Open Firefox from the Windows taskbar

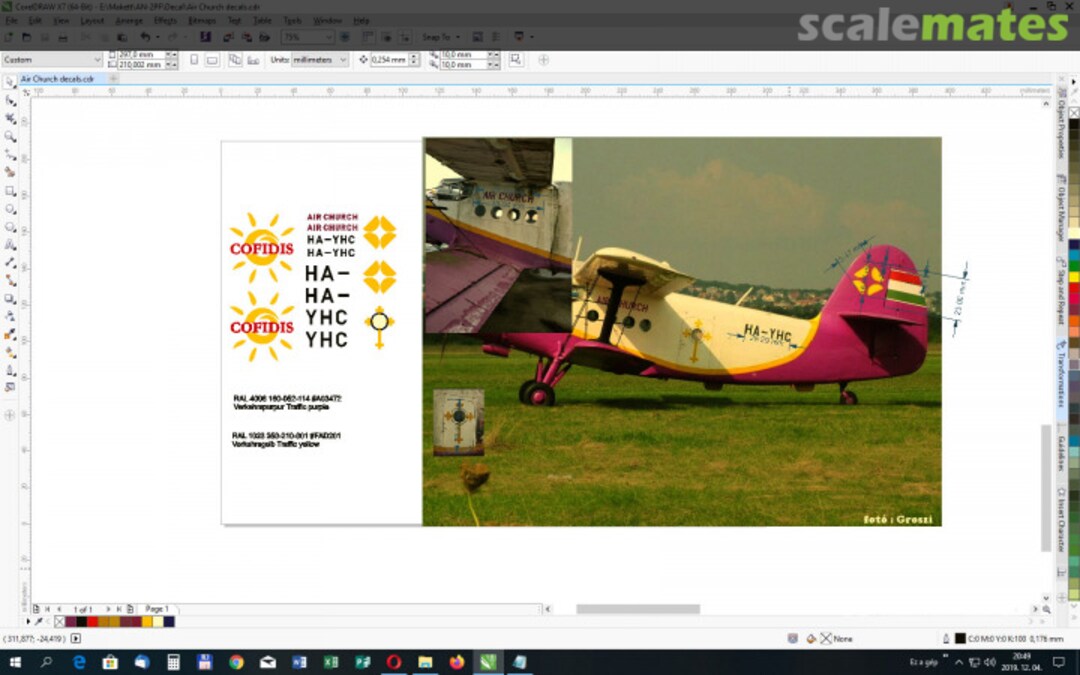456,662
